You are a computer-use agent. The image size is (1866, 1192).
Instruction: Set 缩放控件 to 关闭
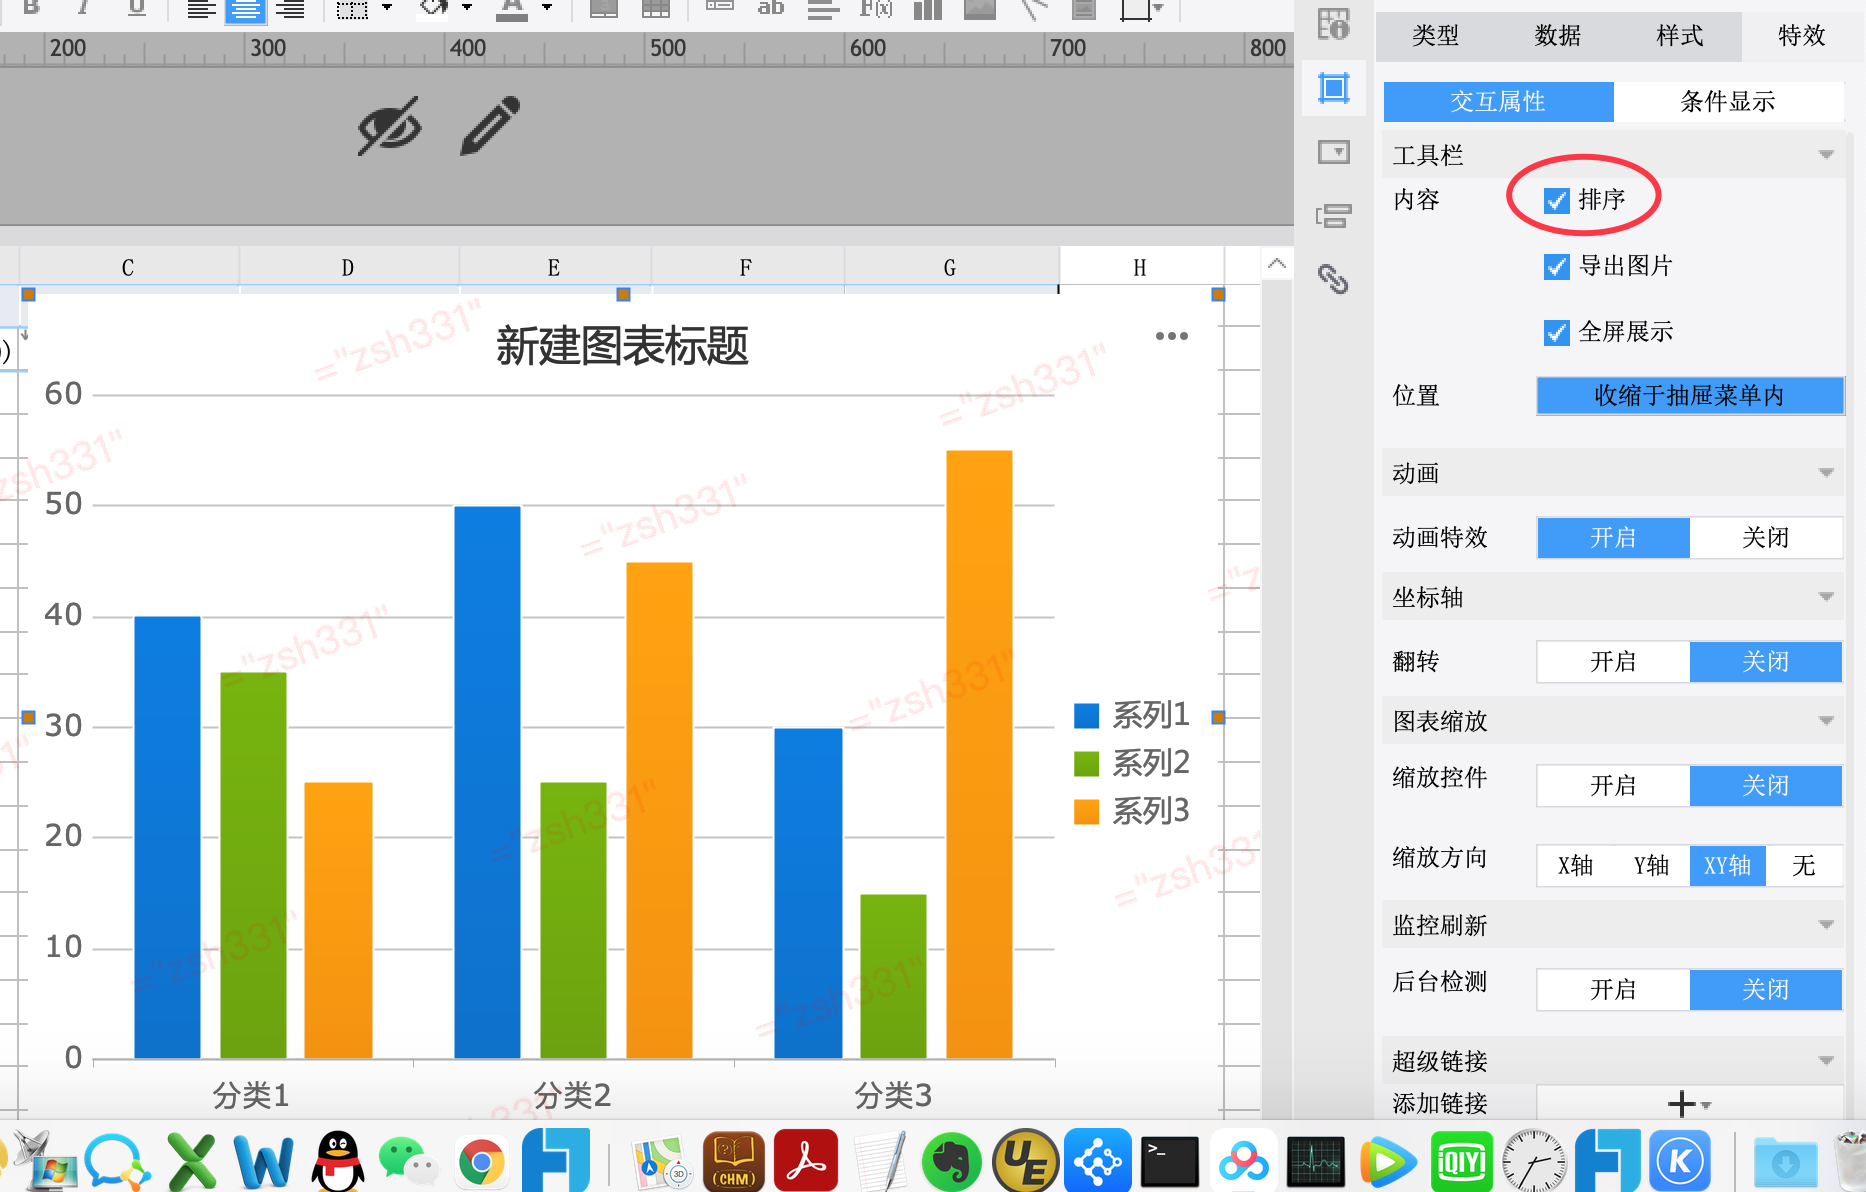point(1766,786)
